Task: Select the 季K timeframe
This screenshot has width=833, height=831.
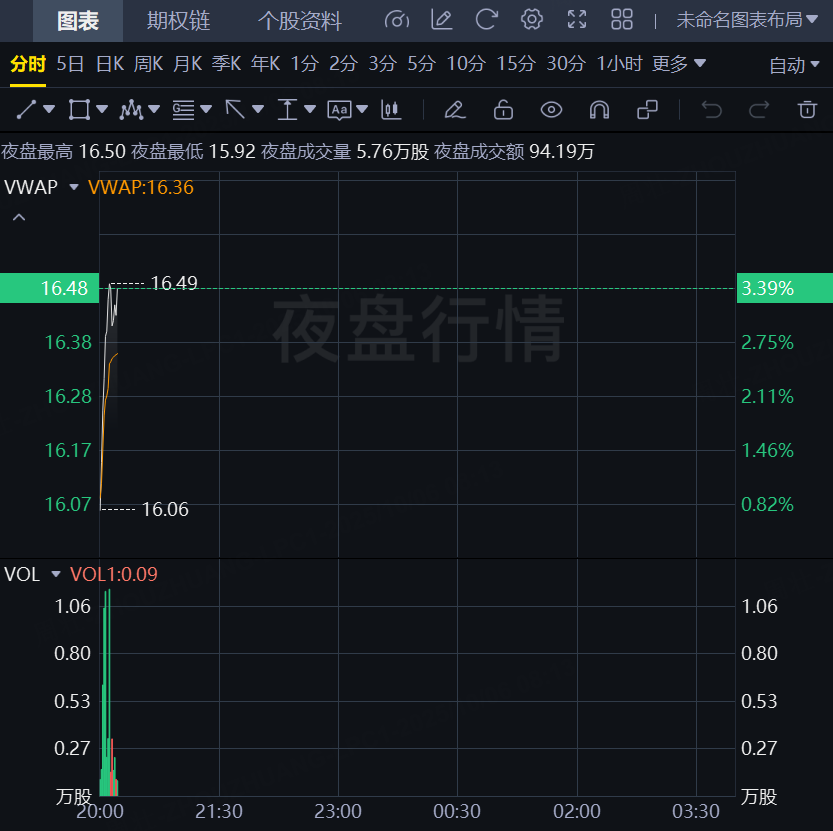Action: coord(226,64)
